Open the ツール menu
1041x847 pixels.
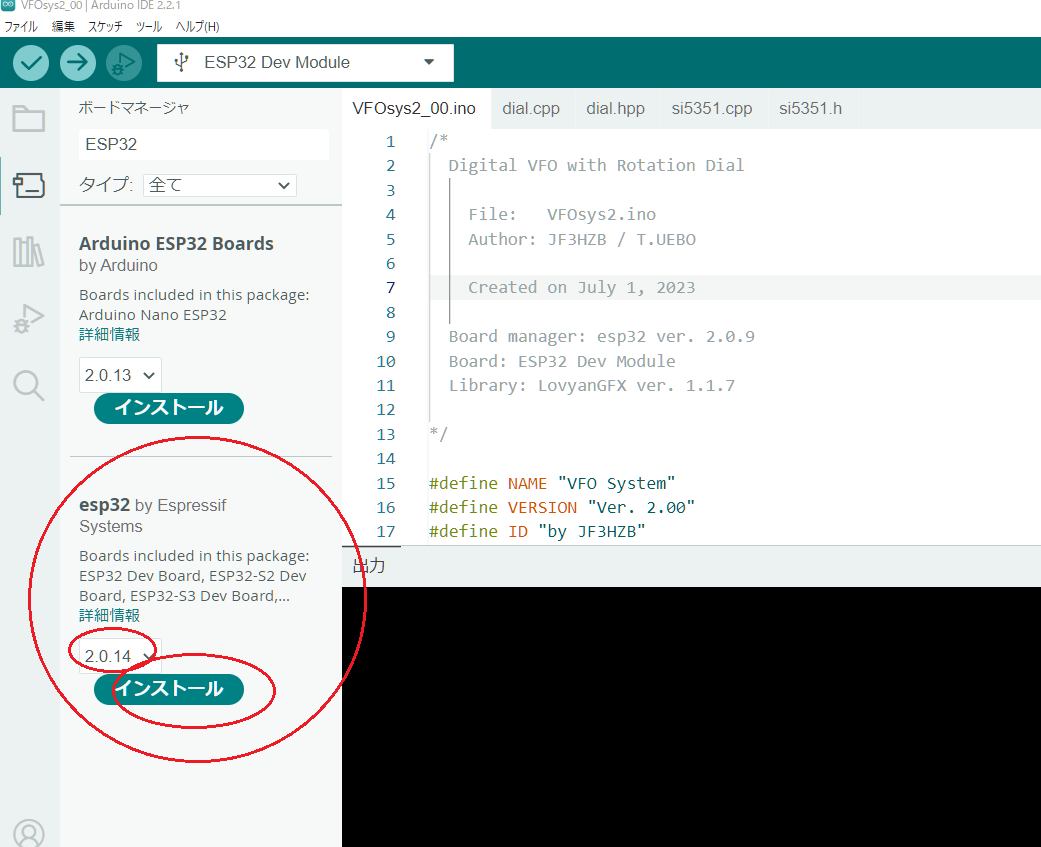coord(149,27)
